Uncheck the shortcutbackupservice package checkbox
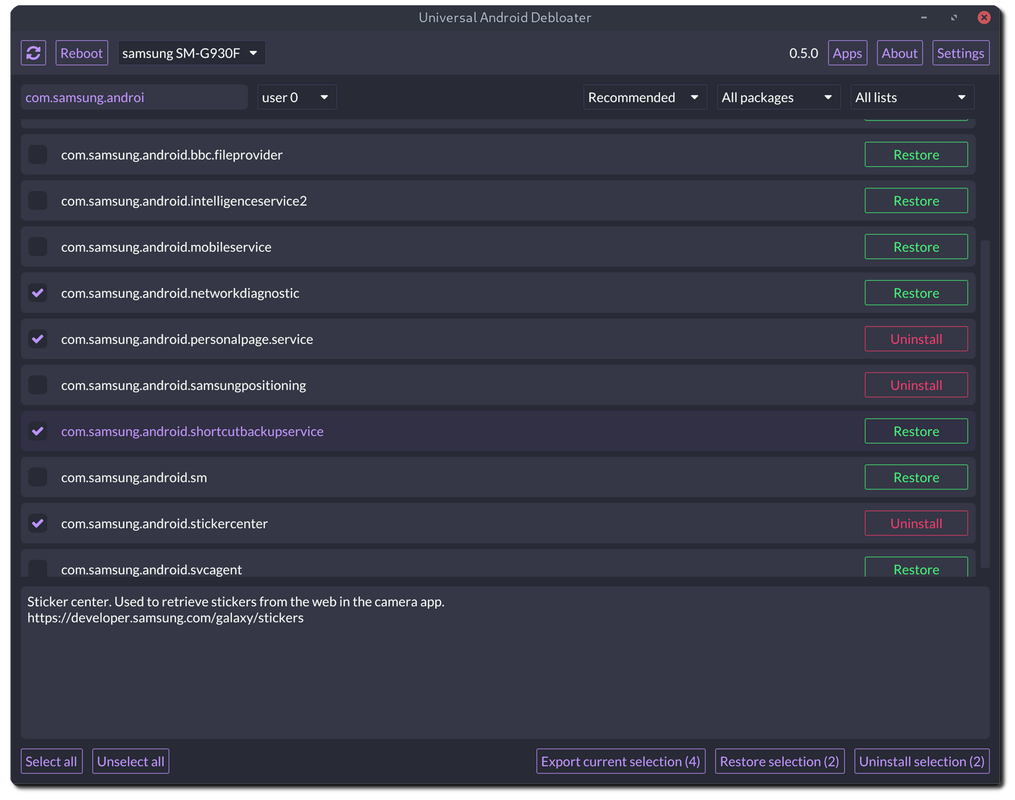1015x800 pixels. point(38,431)
